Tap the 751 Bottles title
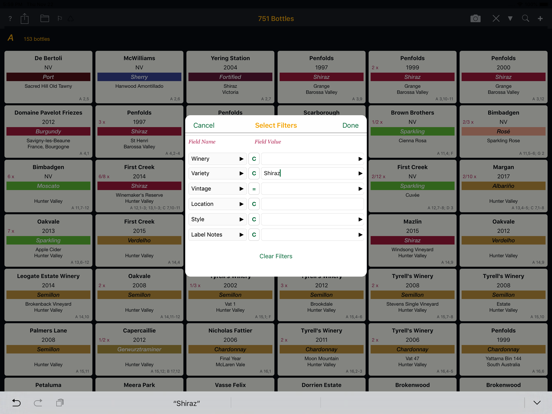Image resolution: width=552 pixels, height=414 pixels. tap(276, 19)
